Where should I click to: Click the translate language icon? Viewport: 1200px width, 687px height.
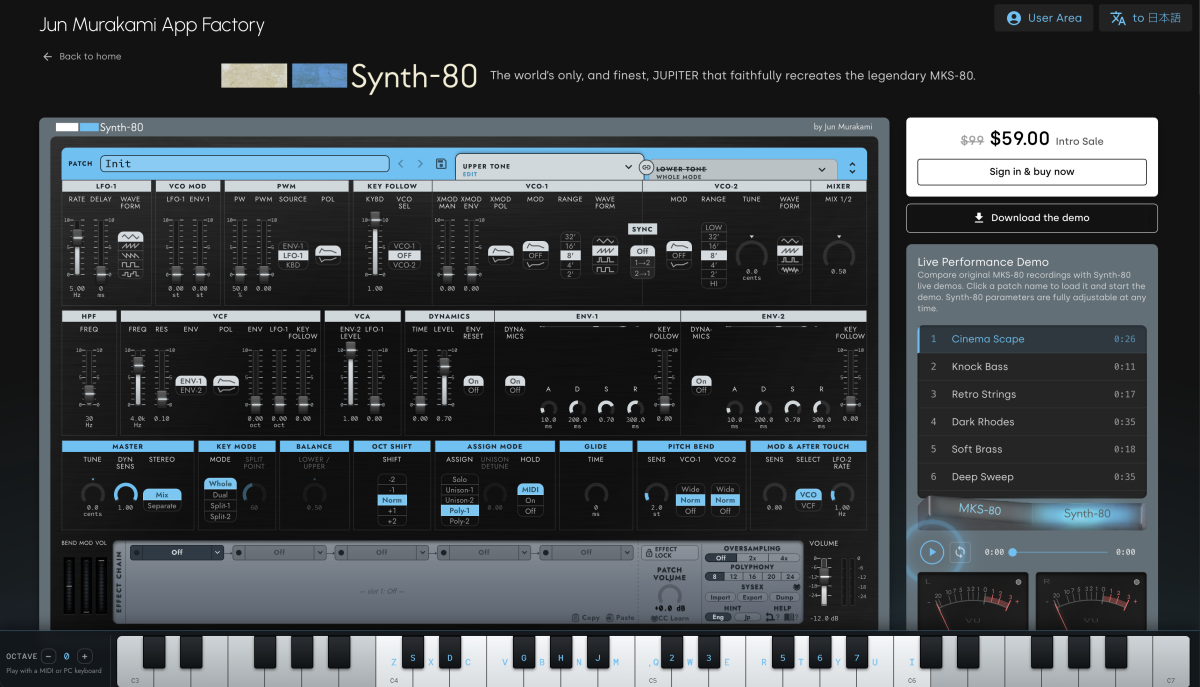[x=1118, y=18]
